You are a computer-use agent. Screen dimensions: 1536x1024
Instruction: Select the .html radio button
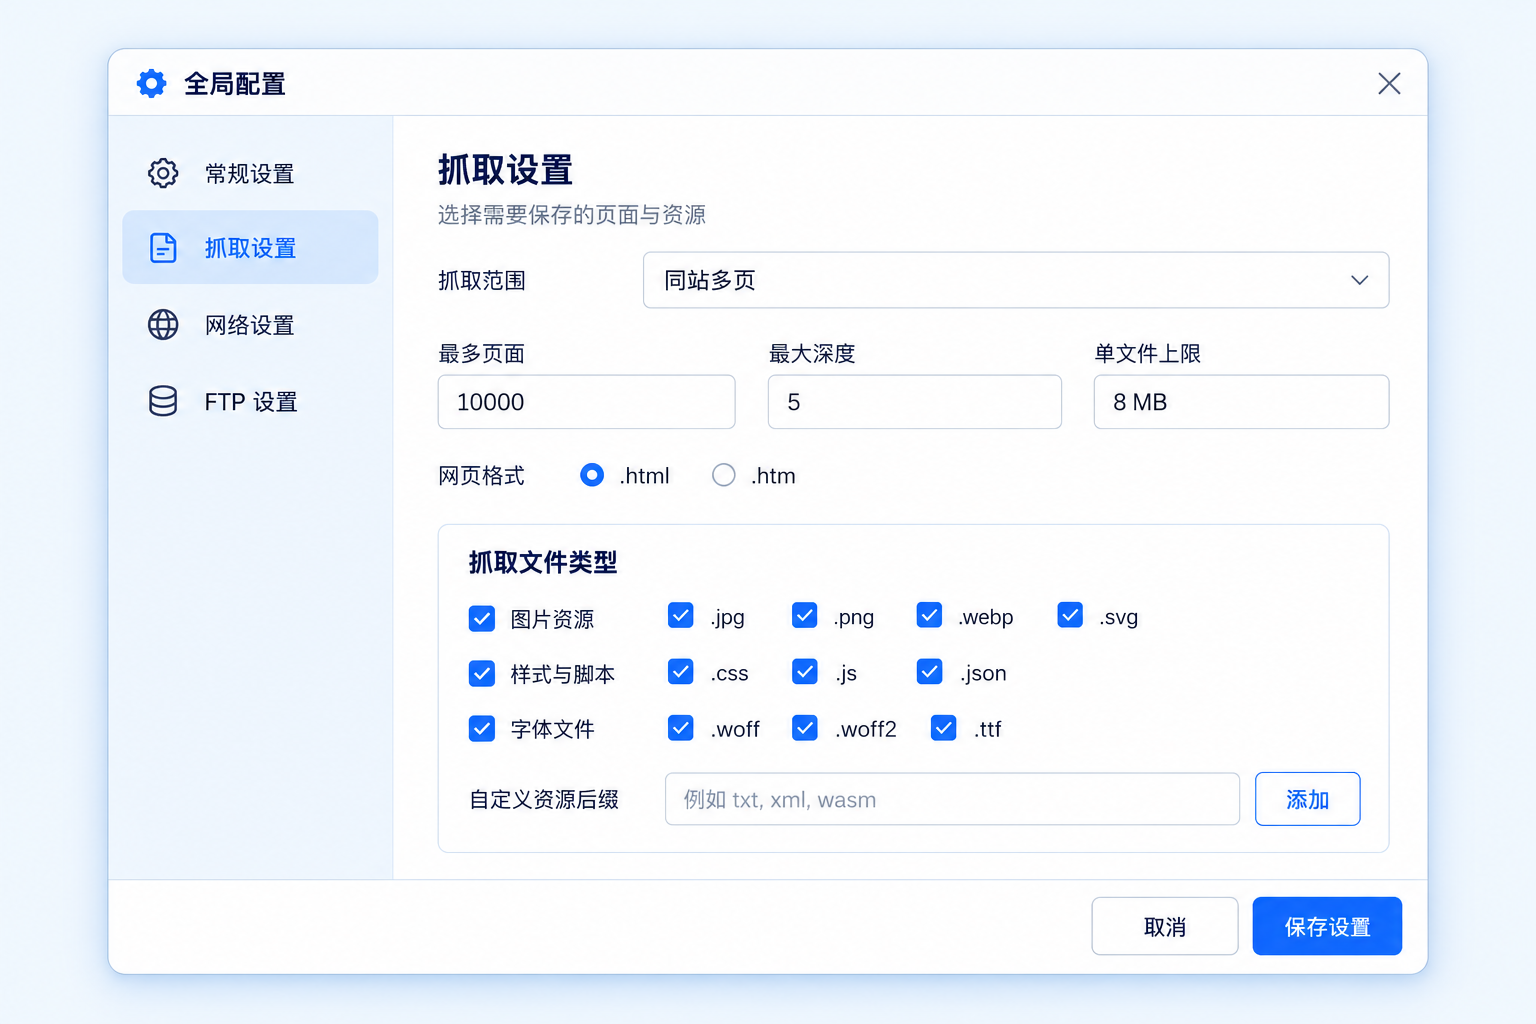pos(592,475)
